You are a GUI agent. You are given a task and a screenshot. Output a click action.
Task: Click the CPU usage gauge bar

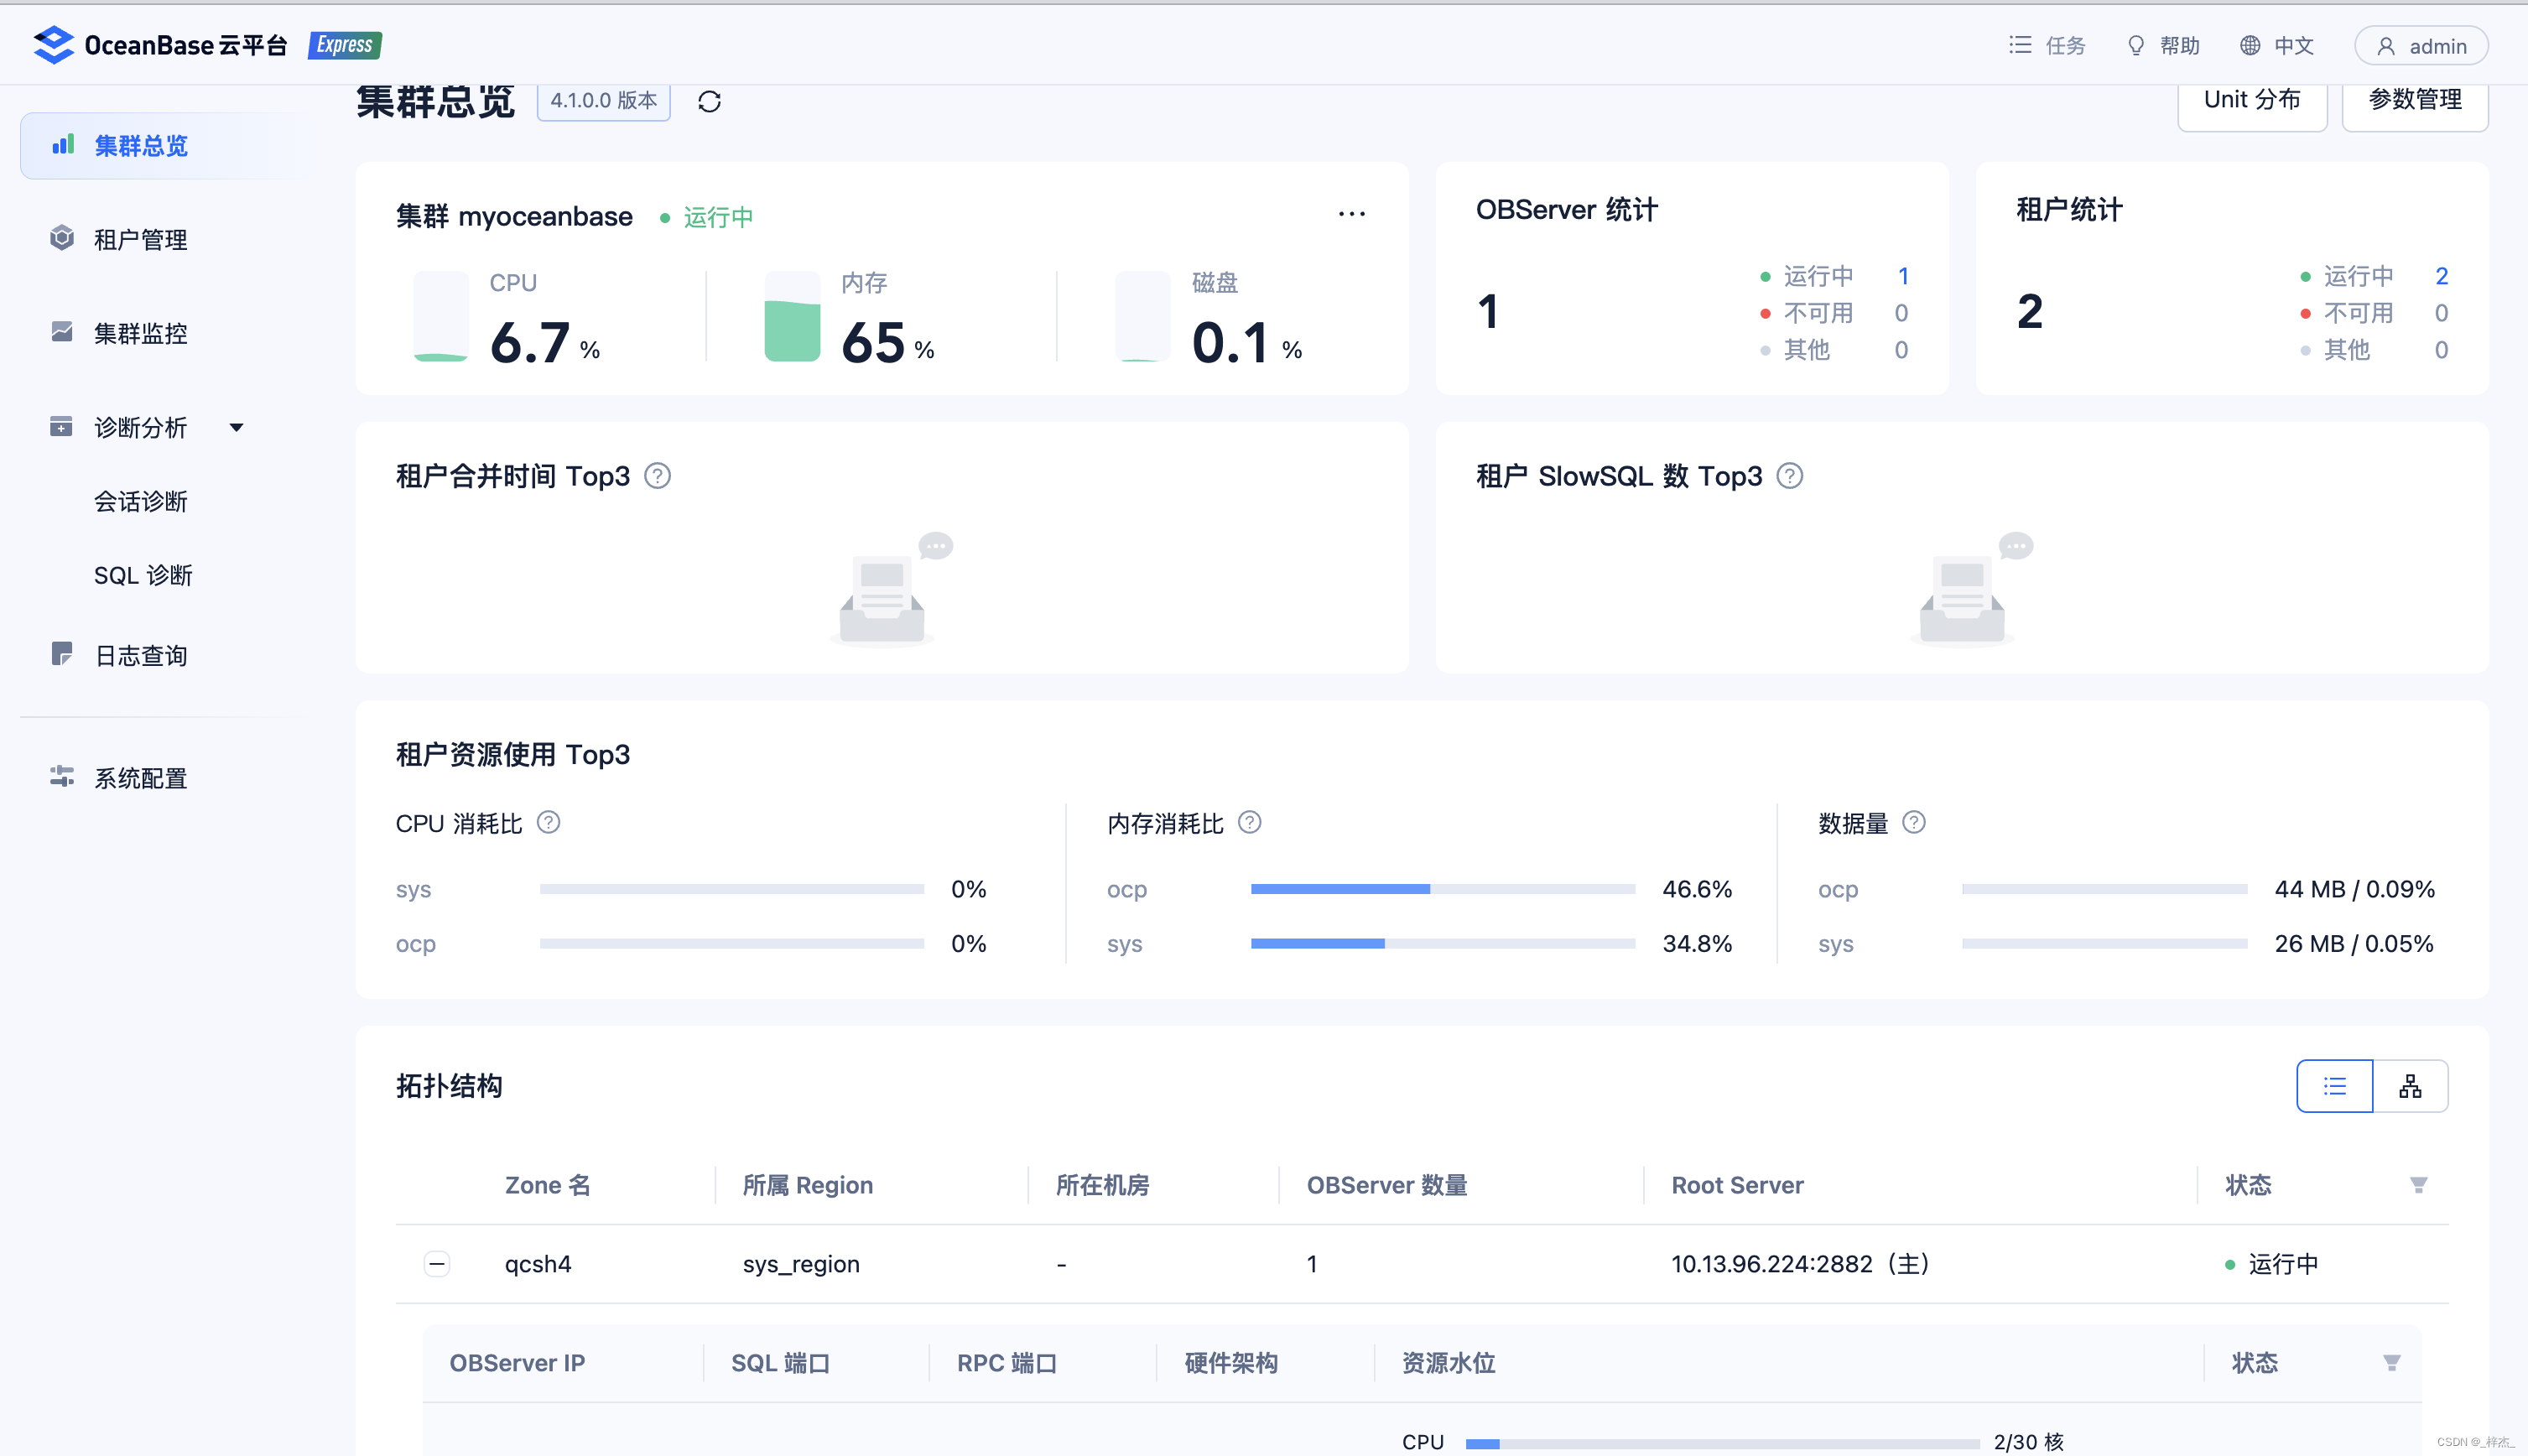point(441,317)
